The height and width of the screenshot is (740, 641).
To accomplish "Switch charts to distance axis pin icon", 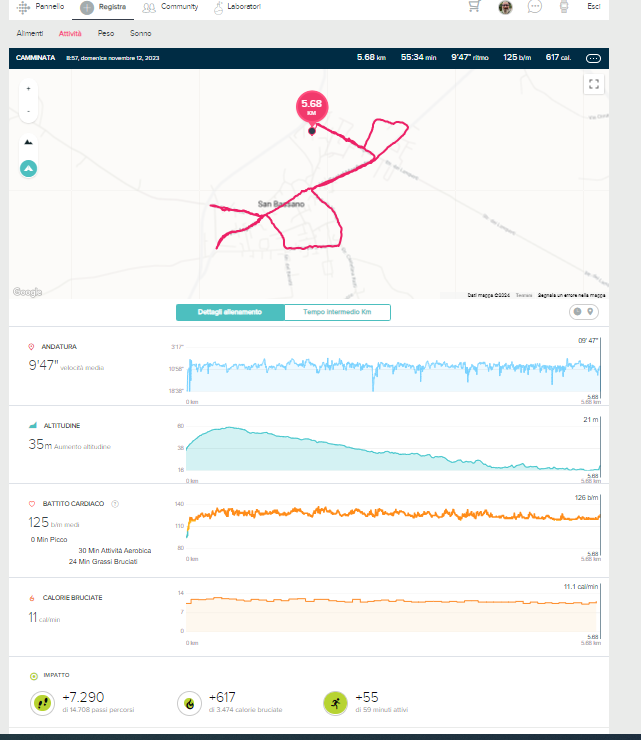I will [x=590, y=311].
